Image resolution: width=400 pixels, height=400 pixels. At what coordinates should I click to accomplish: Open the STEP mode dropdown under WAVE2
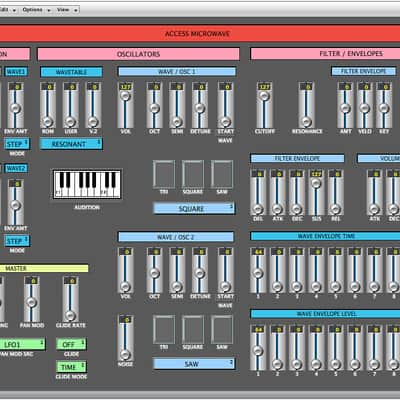[17, 241]
